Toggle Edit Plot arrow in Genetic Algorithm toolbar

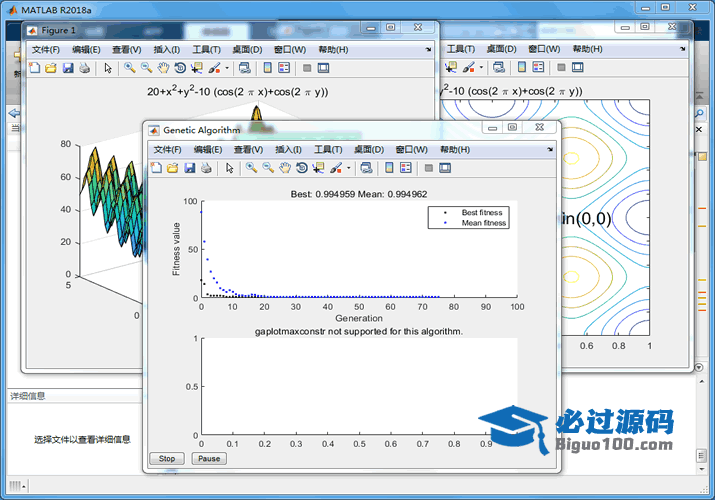click(229, 168)
